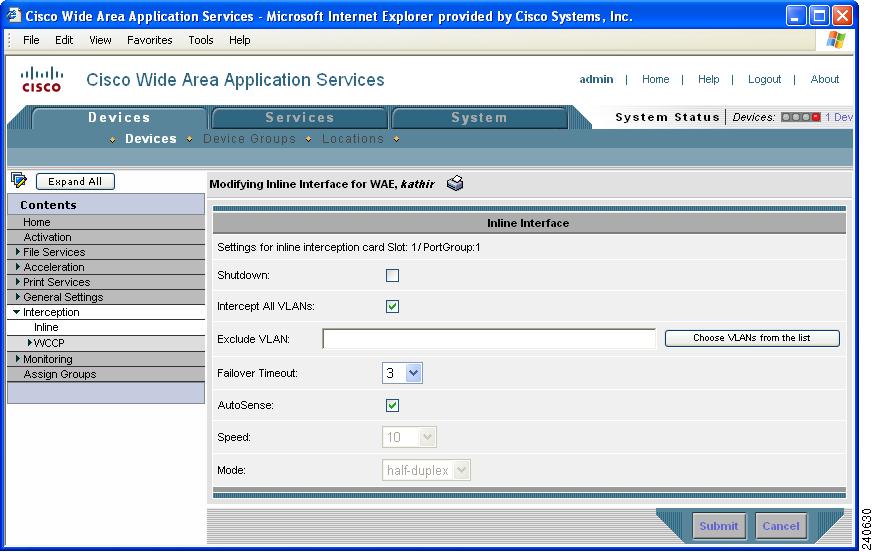Click the Cisco logo
This screenshot has width=874, height=552.
pyautogui.click(x=41, y=79)
